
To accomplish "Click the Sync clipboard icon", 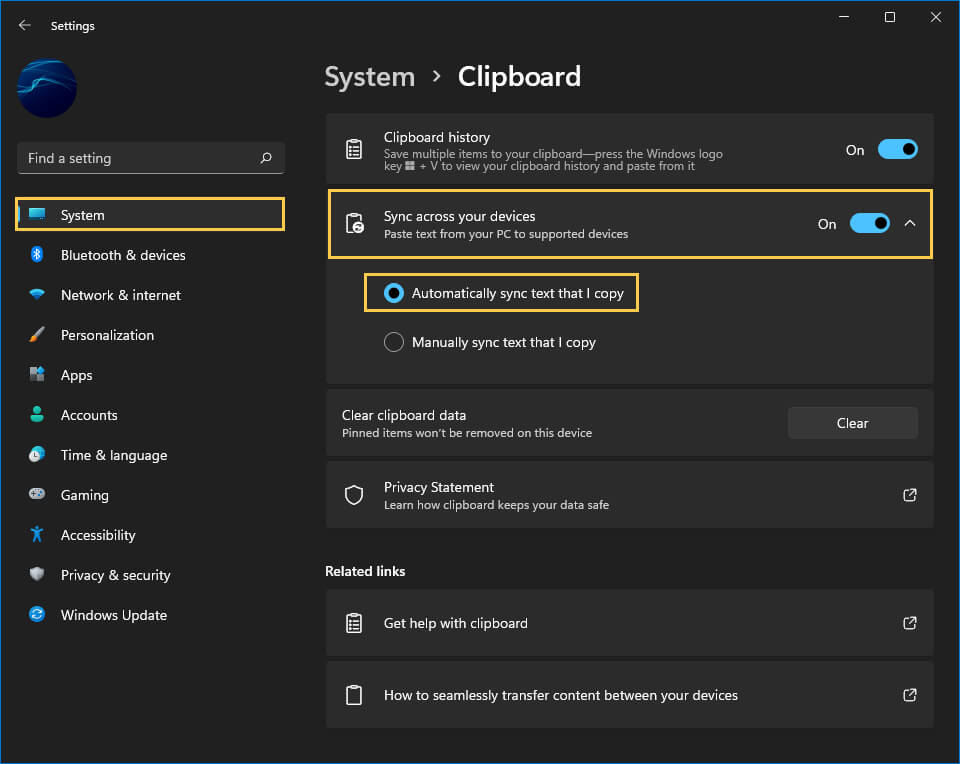I will pos(354,223).
